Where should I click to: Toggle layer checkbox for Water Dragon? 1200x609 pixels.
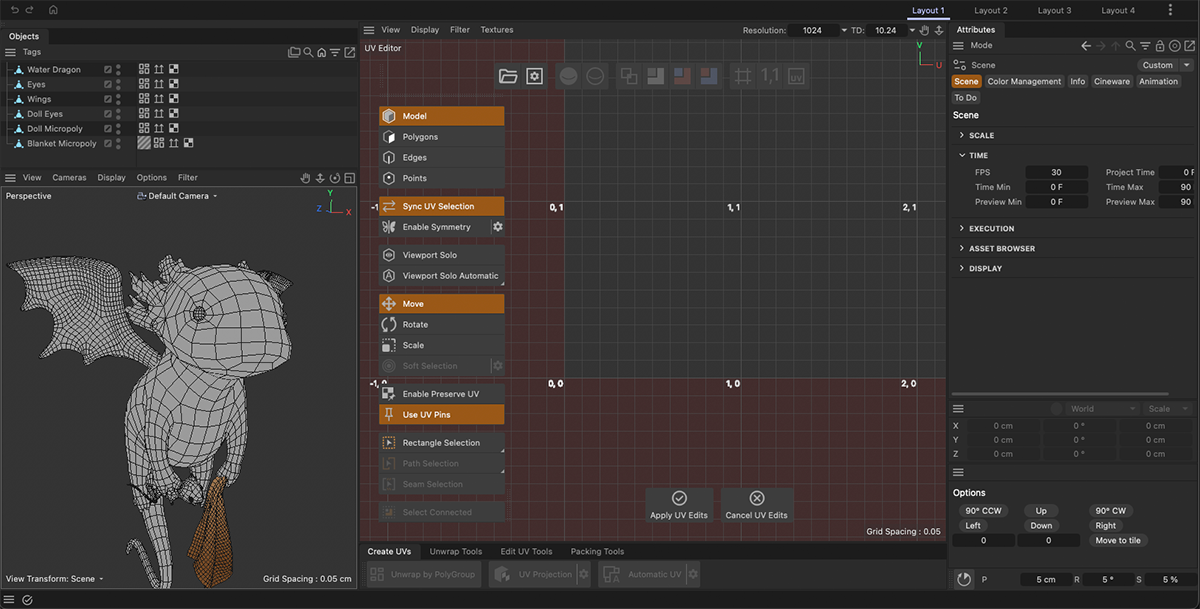[108, 70]
